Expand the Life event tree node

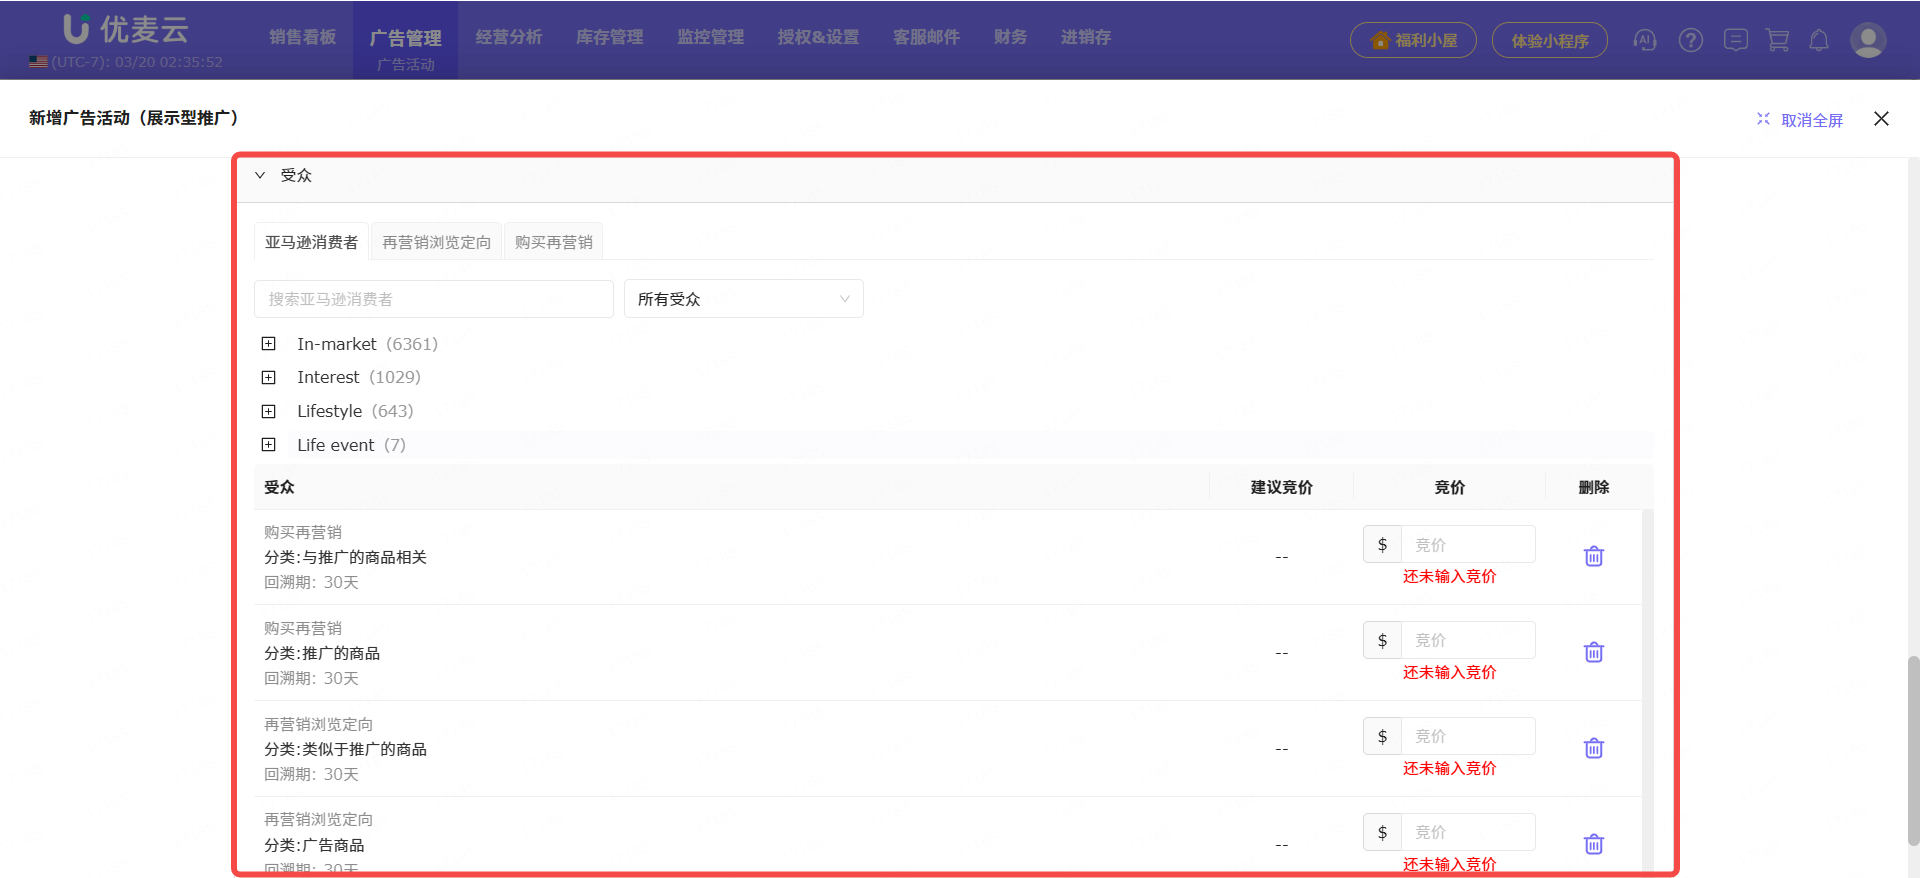[x=269, y=445]
